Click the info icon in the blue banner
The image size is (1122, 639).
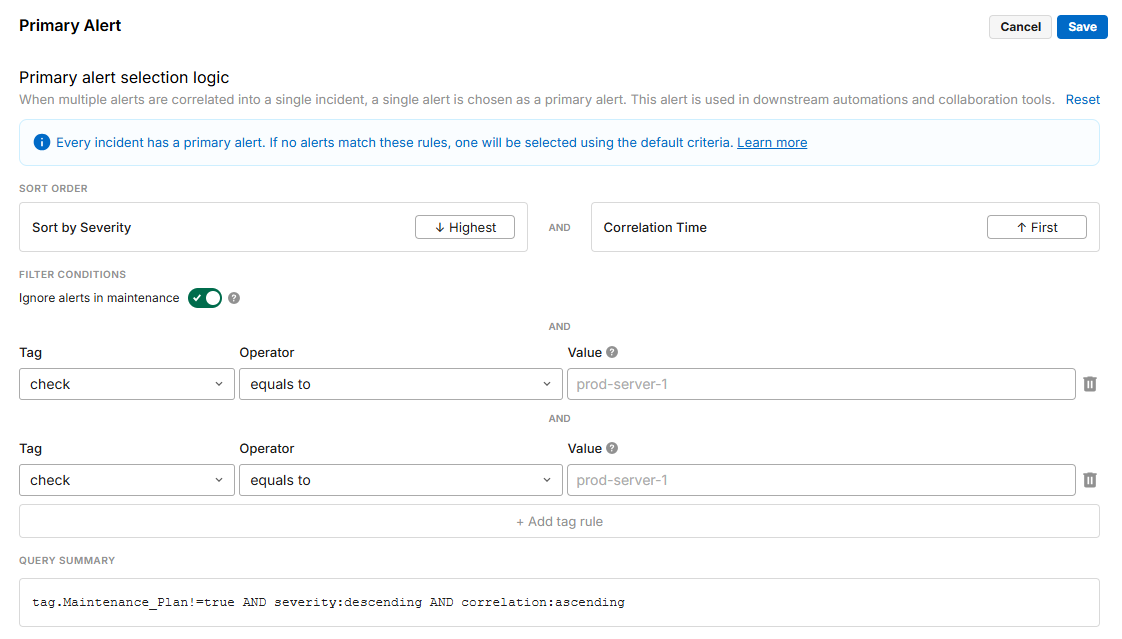point(42,142)
